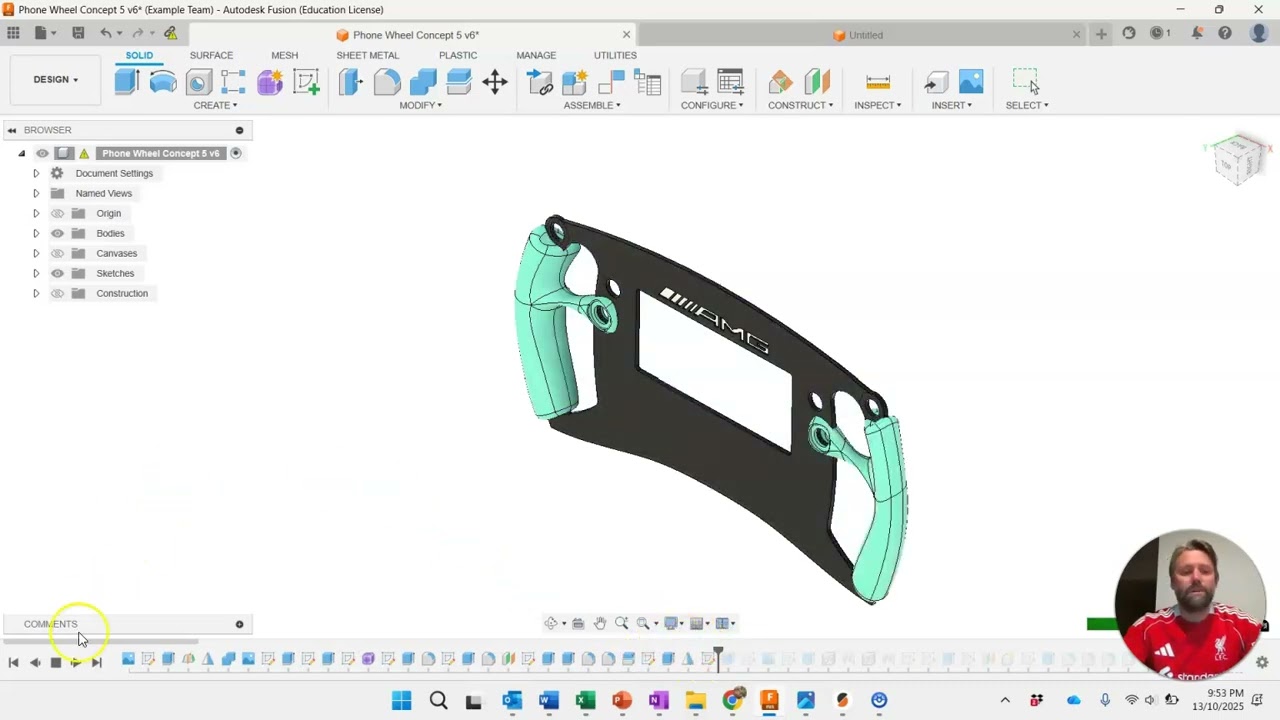Click the Undo arrow
Viewport: 1280px width, 720px height.
(x=105, y=33)
